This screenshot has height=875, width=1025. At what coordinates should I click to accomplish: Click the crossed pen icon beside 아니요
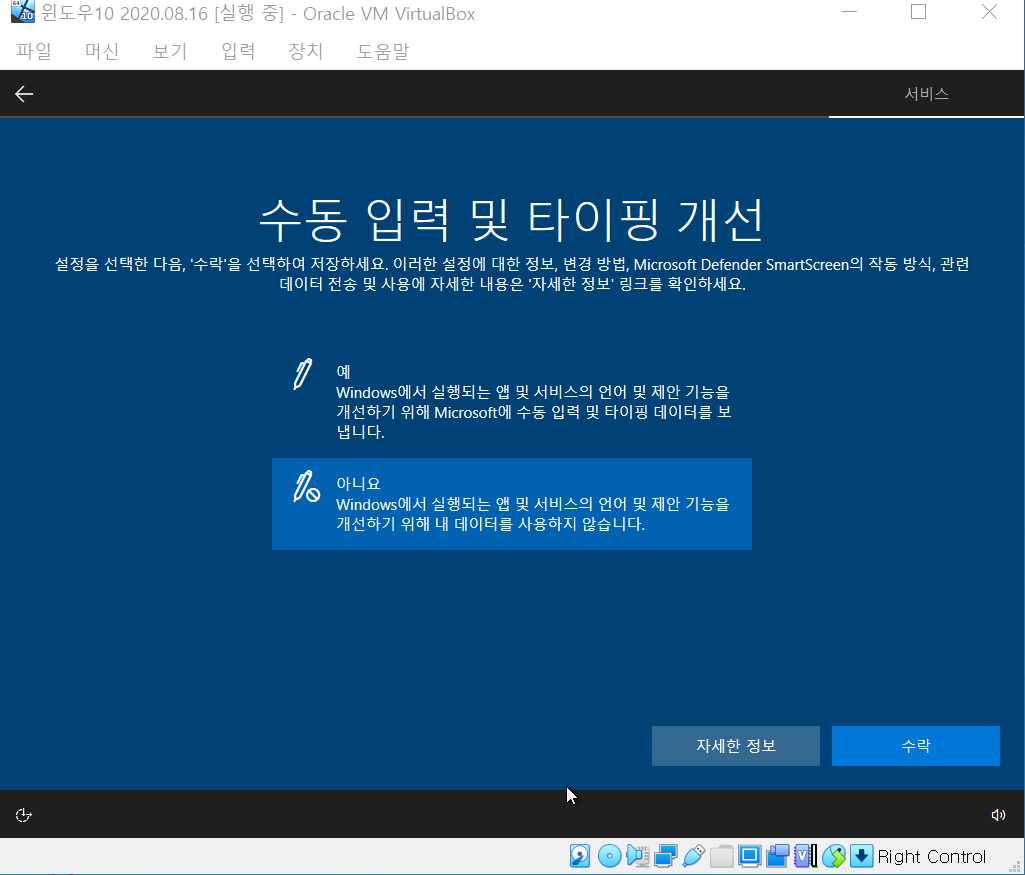(306, 486)
